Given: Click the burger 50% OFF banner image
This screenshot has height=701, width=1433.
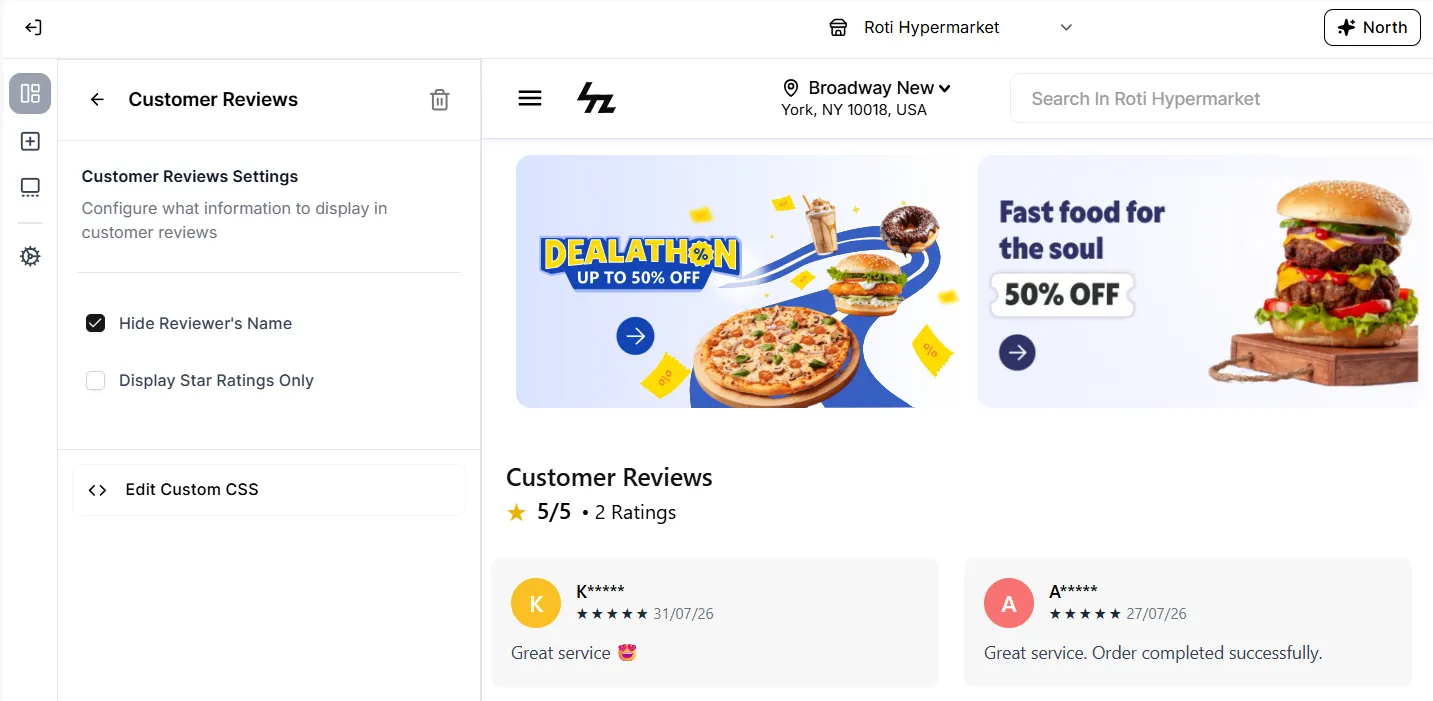Looking at the screenshot, I should coord(1203,281).
